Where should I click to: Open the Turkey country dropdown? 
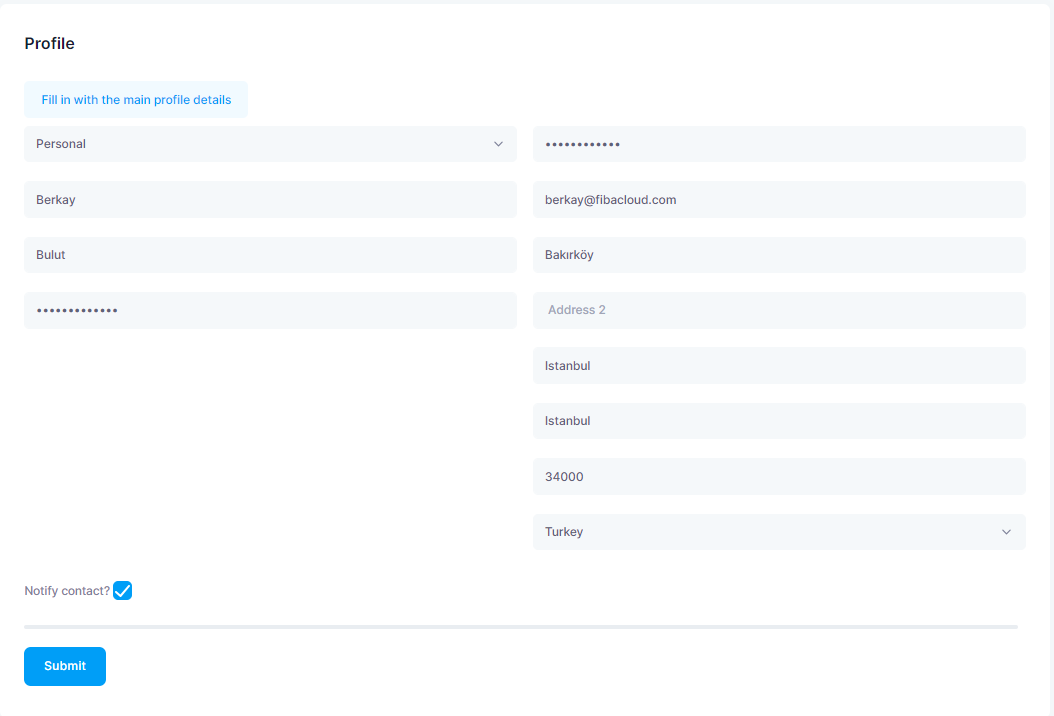tap(779, 532)
